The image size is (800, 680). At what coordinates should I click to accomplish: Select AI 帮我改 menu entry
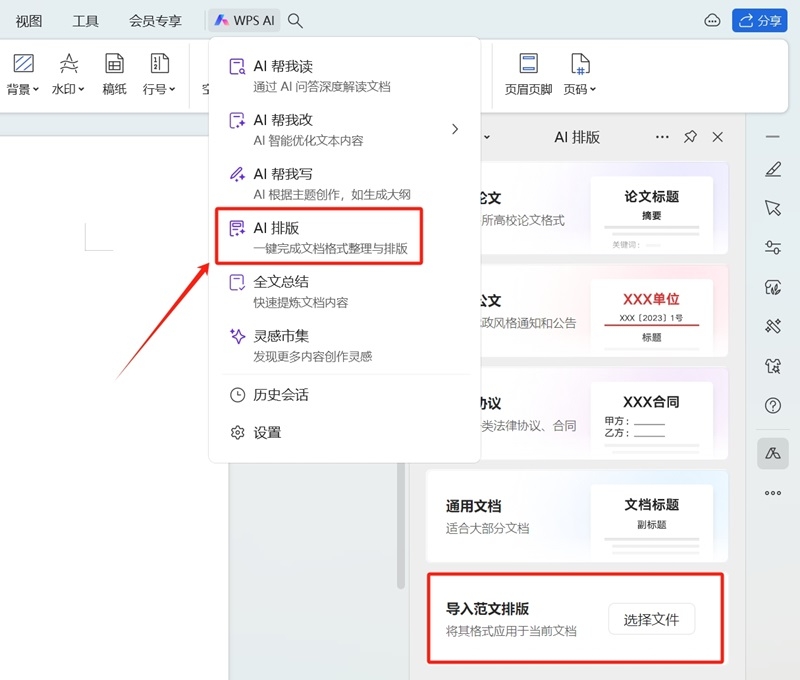pos(344,130)
